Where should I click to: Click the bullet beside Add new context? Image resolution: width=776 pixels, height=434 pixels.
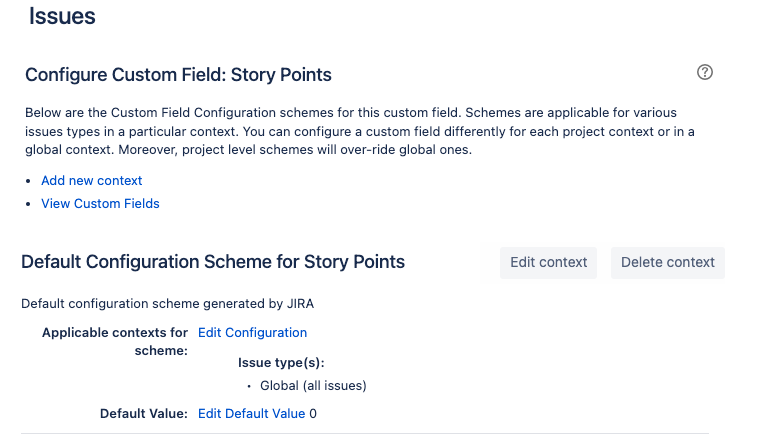coord(29,181)
